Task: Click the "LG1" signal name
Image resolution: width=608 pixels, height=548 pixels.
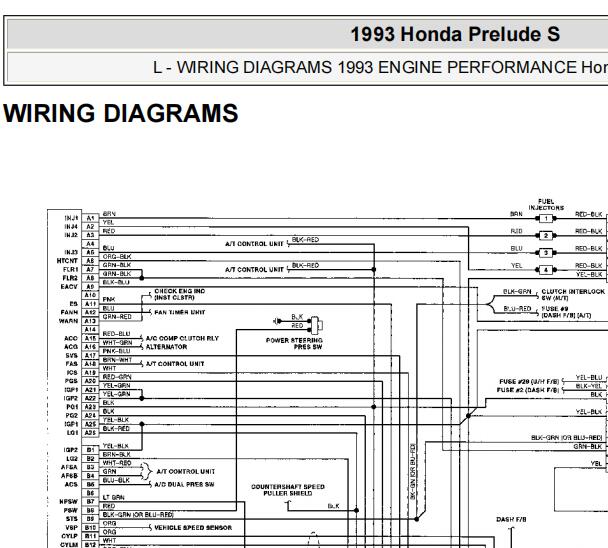Action: click(72, 432)
